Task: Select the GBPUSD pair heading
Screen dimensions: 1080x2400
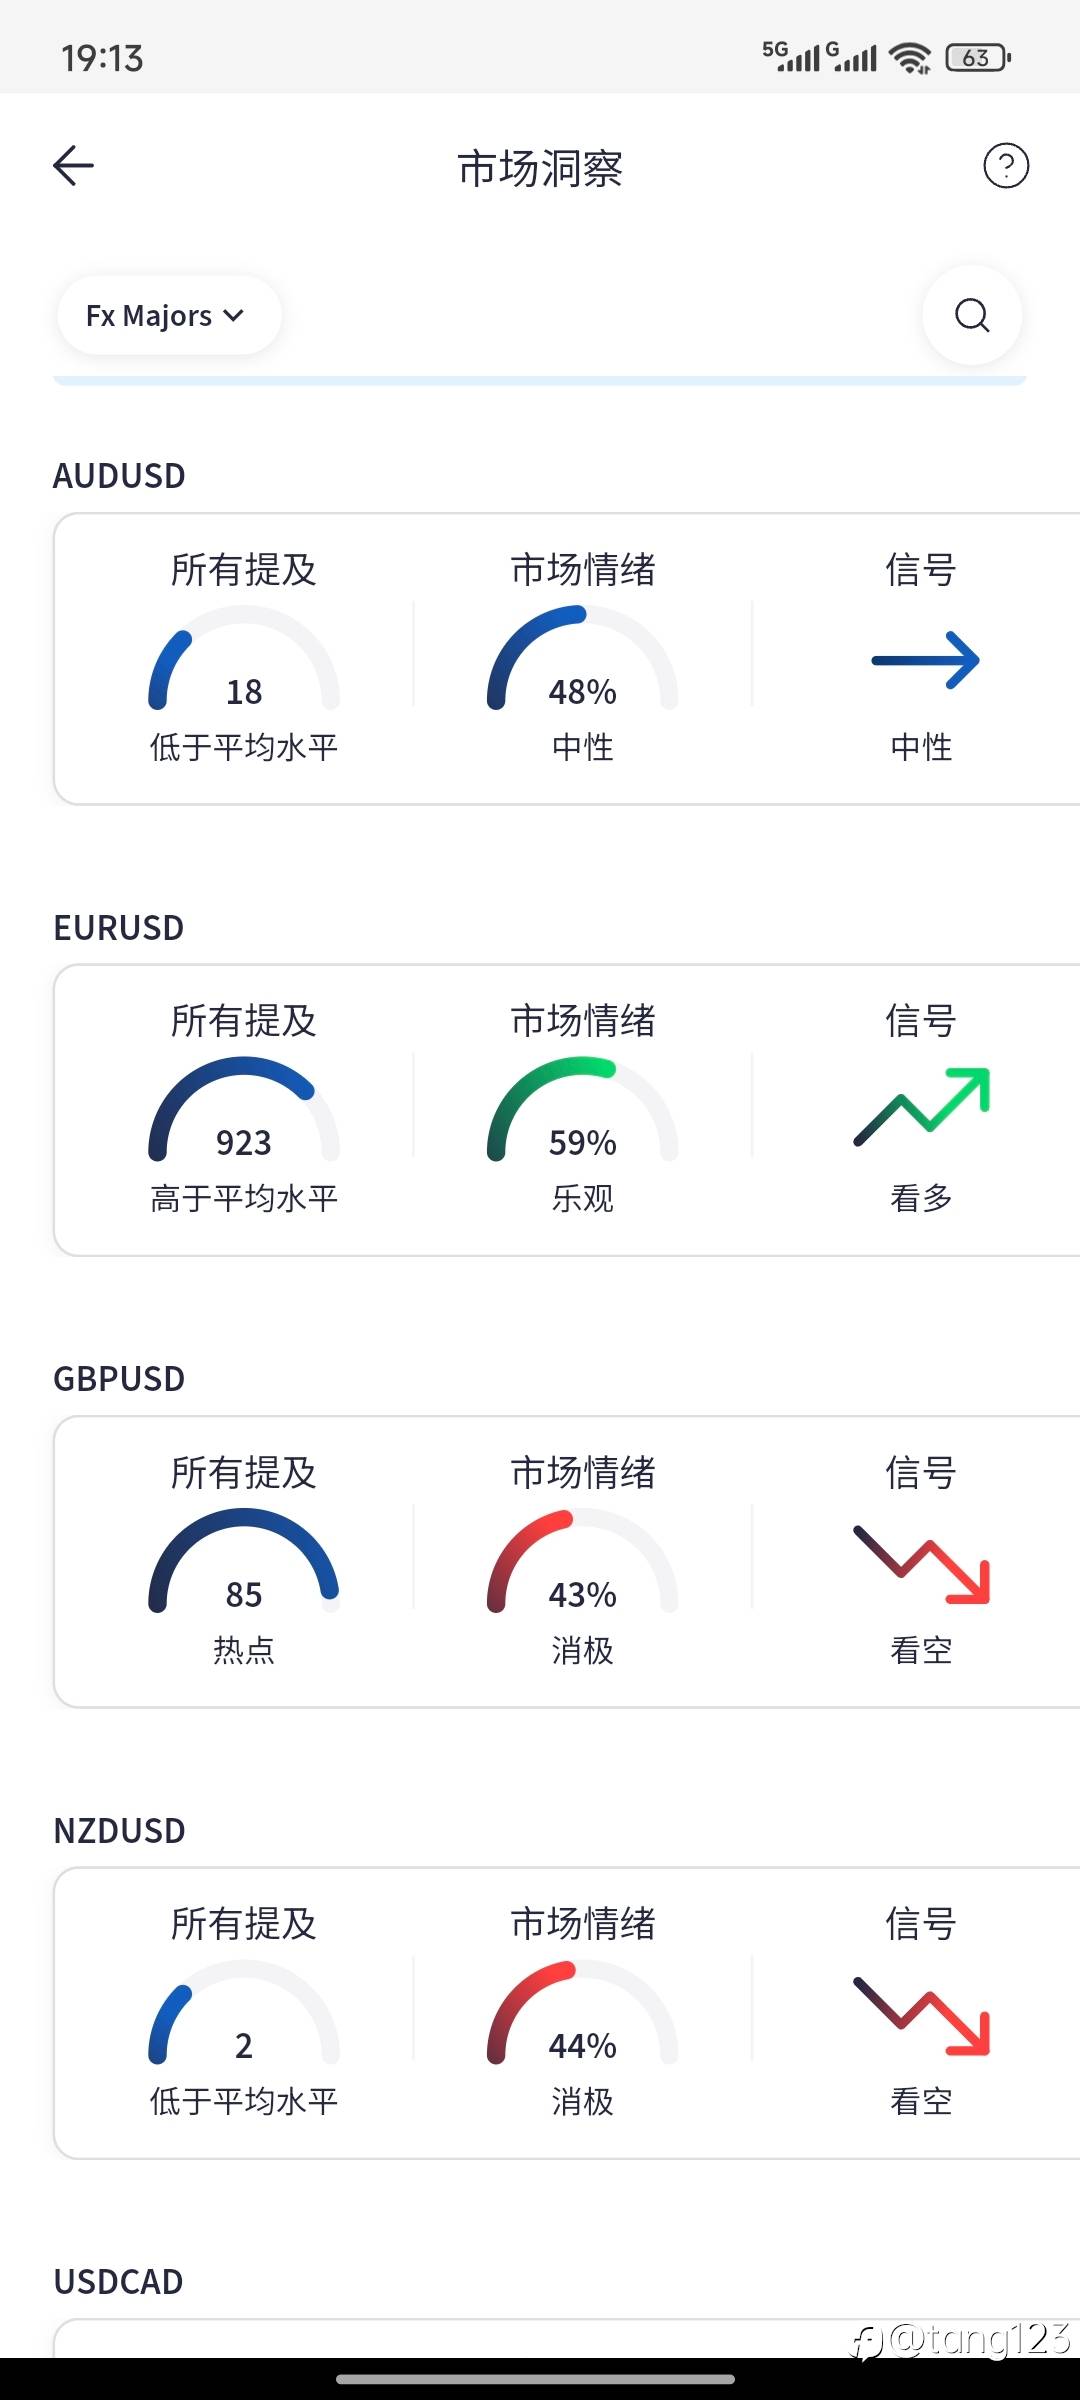Action: pyautogui.click(x=119, y=1379)
